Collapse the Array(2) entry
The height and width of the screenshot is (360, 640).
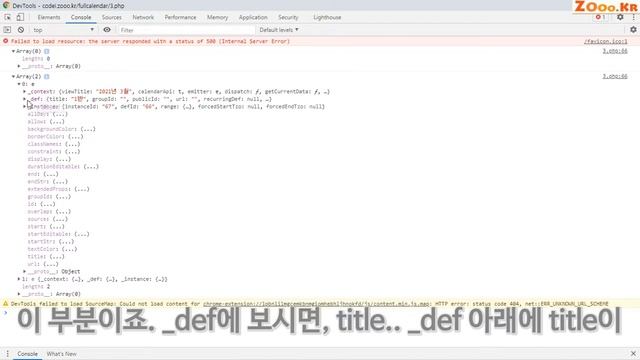[x=13, y=77]
